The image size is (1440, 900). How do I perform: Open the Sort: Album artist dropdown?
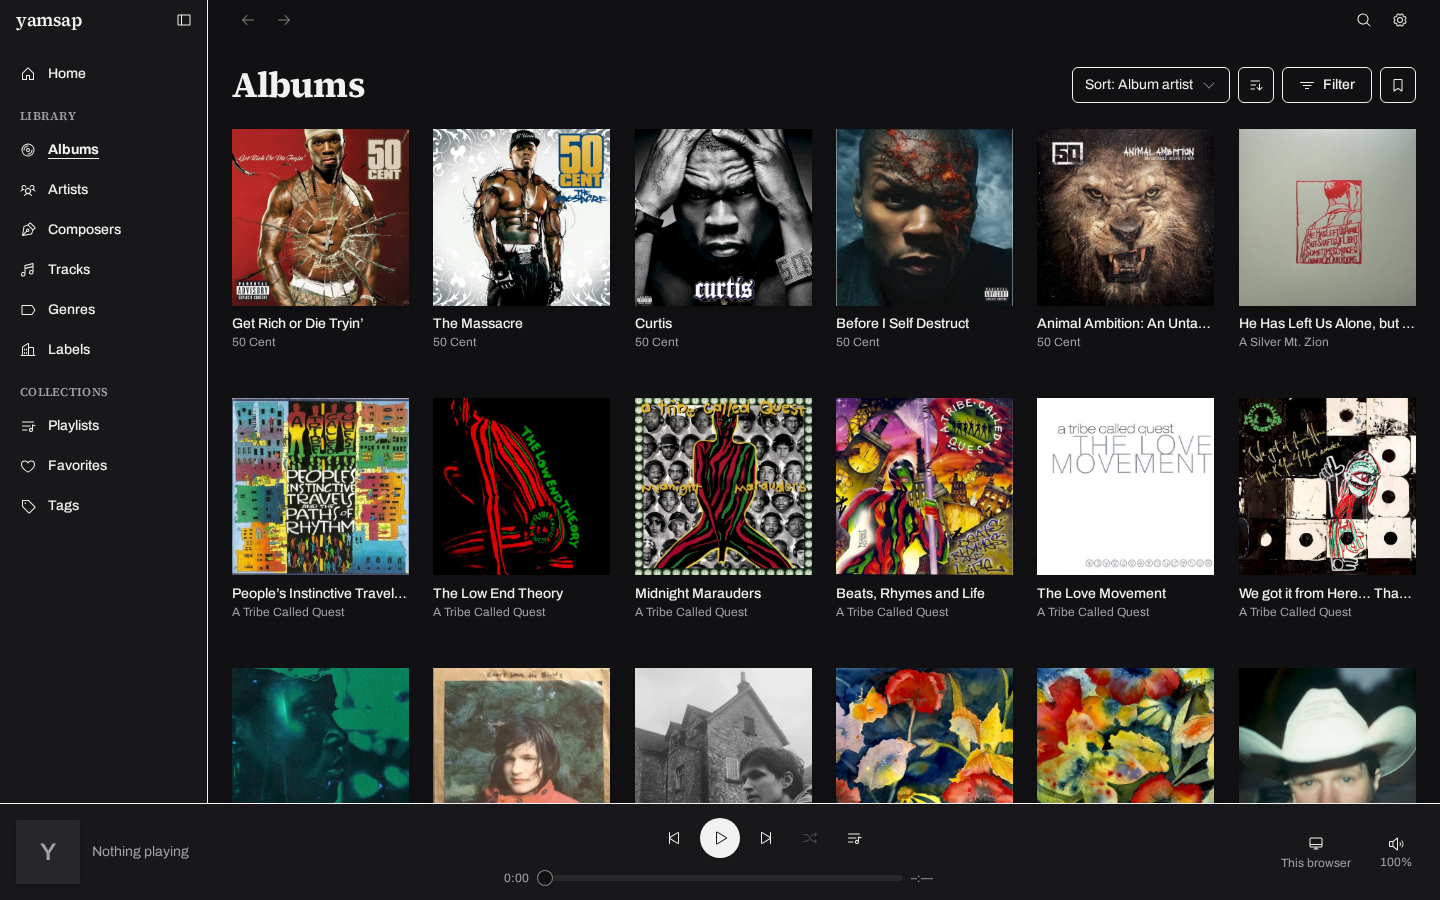tap(1151, 85)
